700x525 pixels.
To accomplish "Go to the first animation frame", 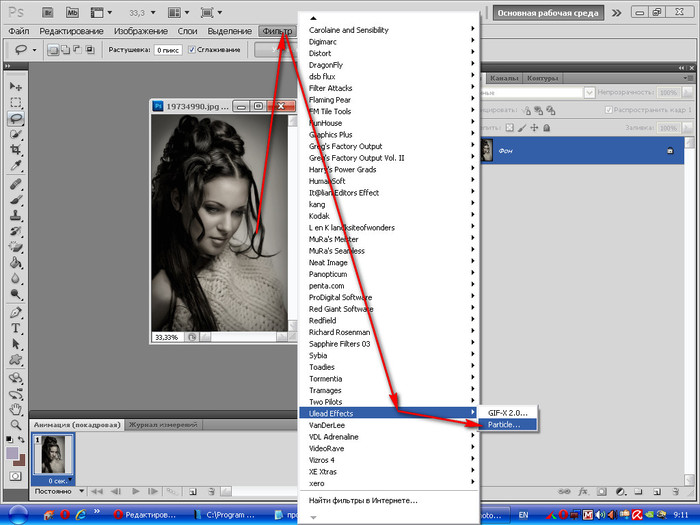I will click(x=96, y=492).
